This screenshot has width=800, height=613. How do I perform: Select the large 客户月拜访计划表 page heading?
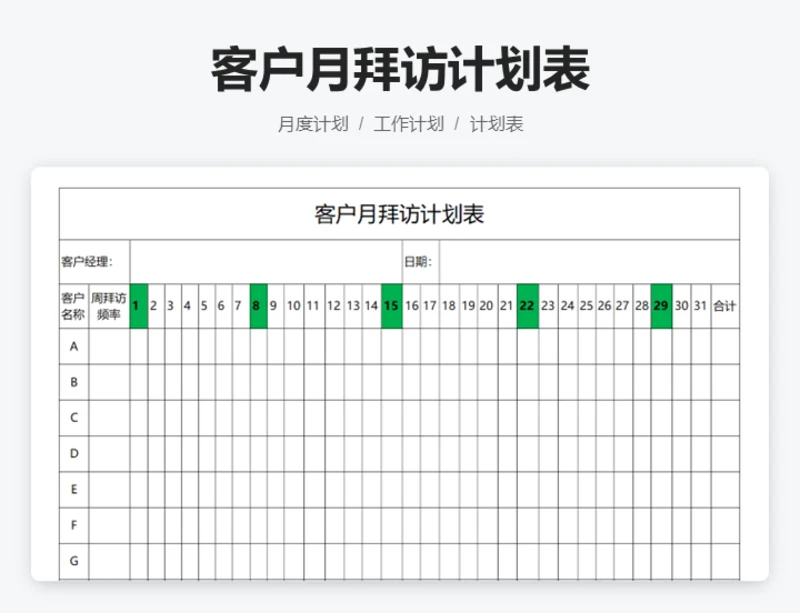[x=401, y=69]
